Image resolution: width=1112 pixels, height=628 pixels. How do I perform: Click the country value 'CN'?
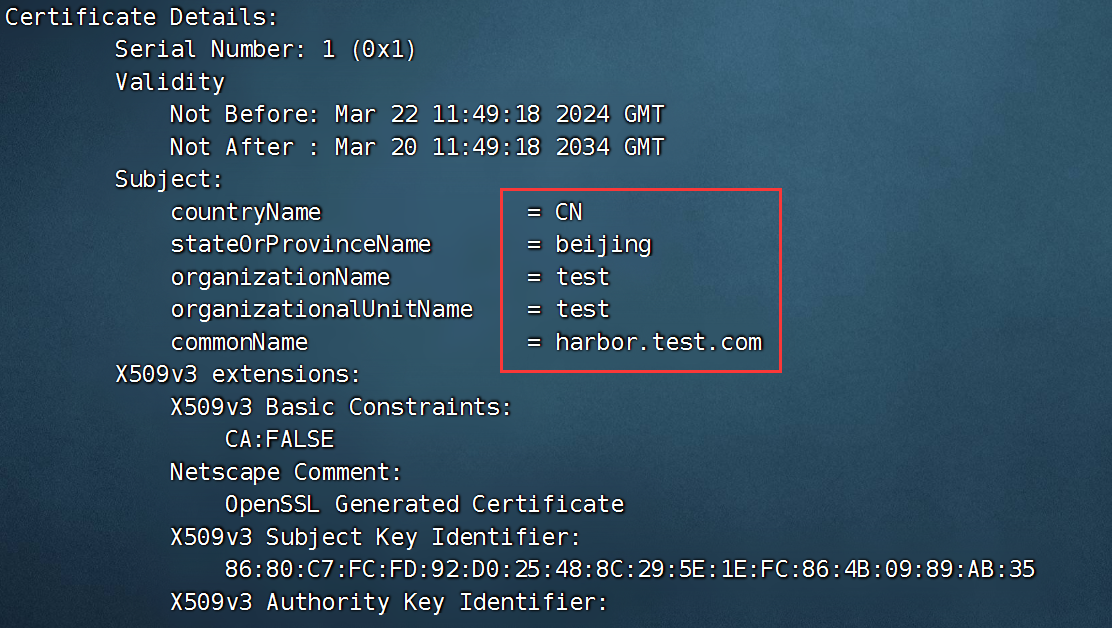[x=569, y=212]
